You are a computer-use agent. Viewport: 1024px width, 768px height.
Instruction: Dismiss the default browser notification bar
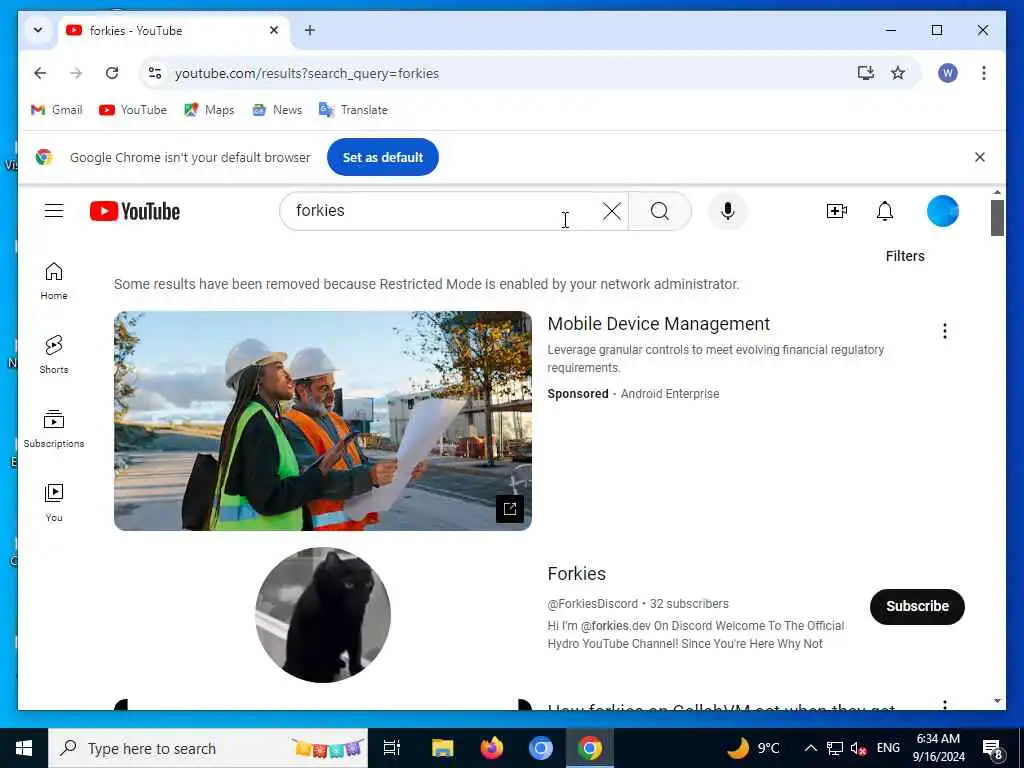(980, 157)
